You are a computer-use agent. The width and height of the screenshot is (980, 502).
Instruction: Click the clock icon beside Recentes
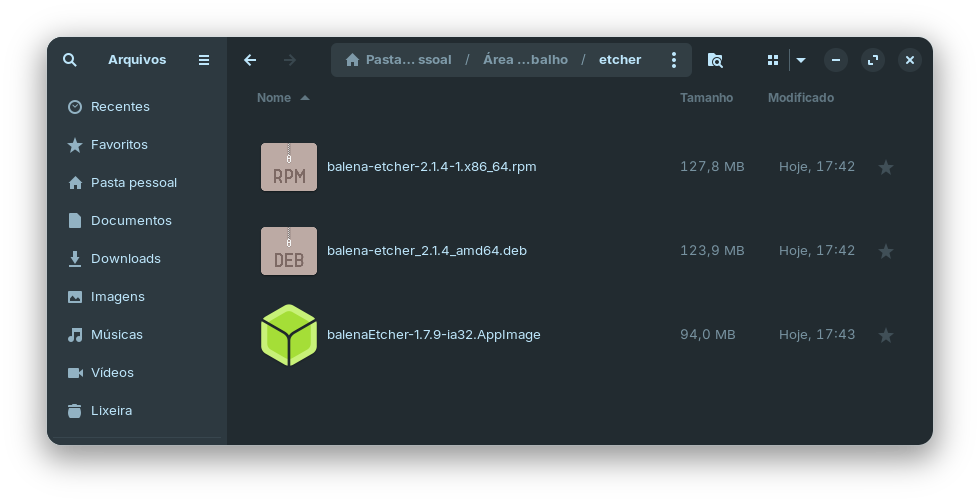click(75, 107)
